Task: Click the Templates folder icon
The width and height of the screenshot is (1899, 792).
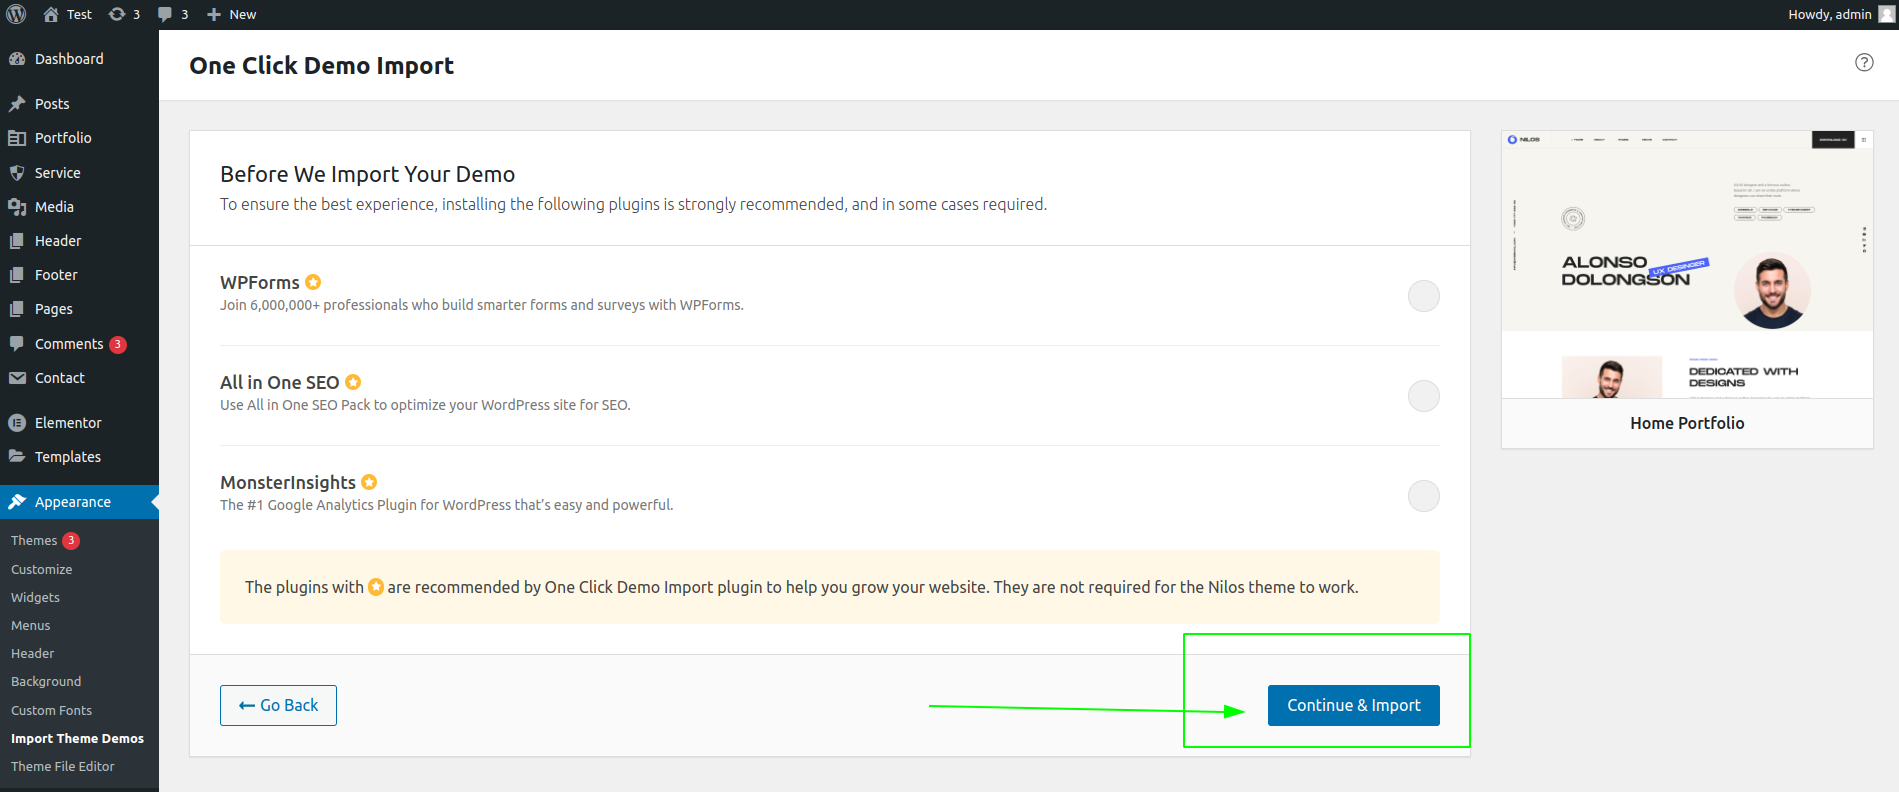Action: [17, 457]
